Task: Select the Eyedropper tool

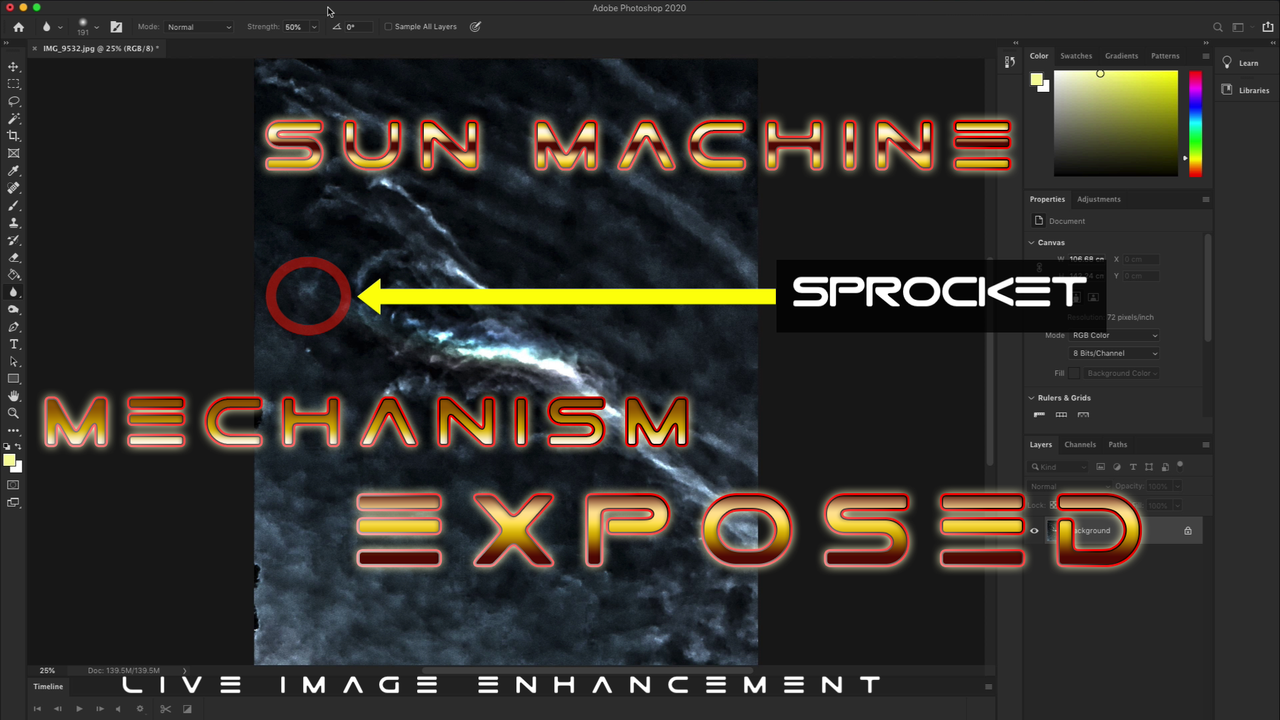Action: pos(14,171)
